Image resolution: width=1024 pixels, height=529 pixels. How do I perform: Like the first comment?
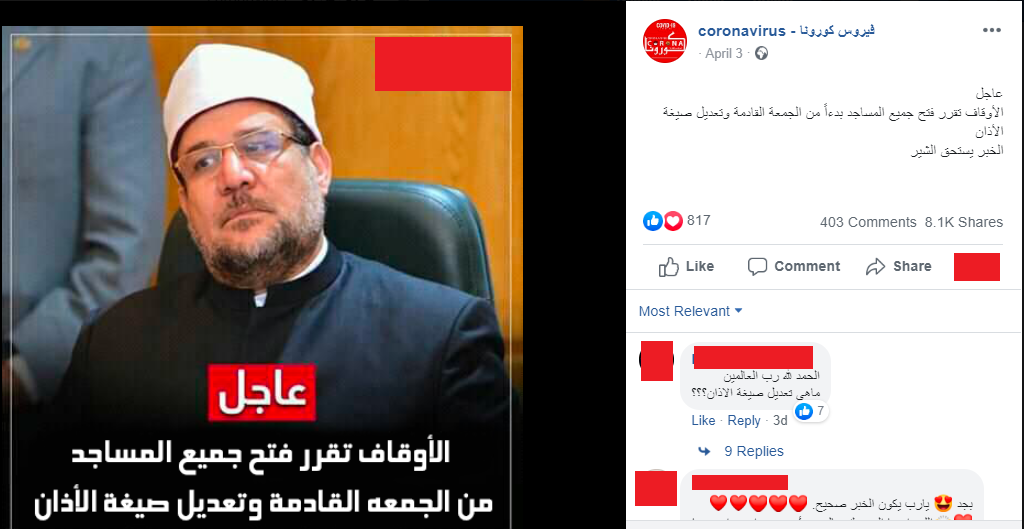pyautogui.click(x=703, y=421)
